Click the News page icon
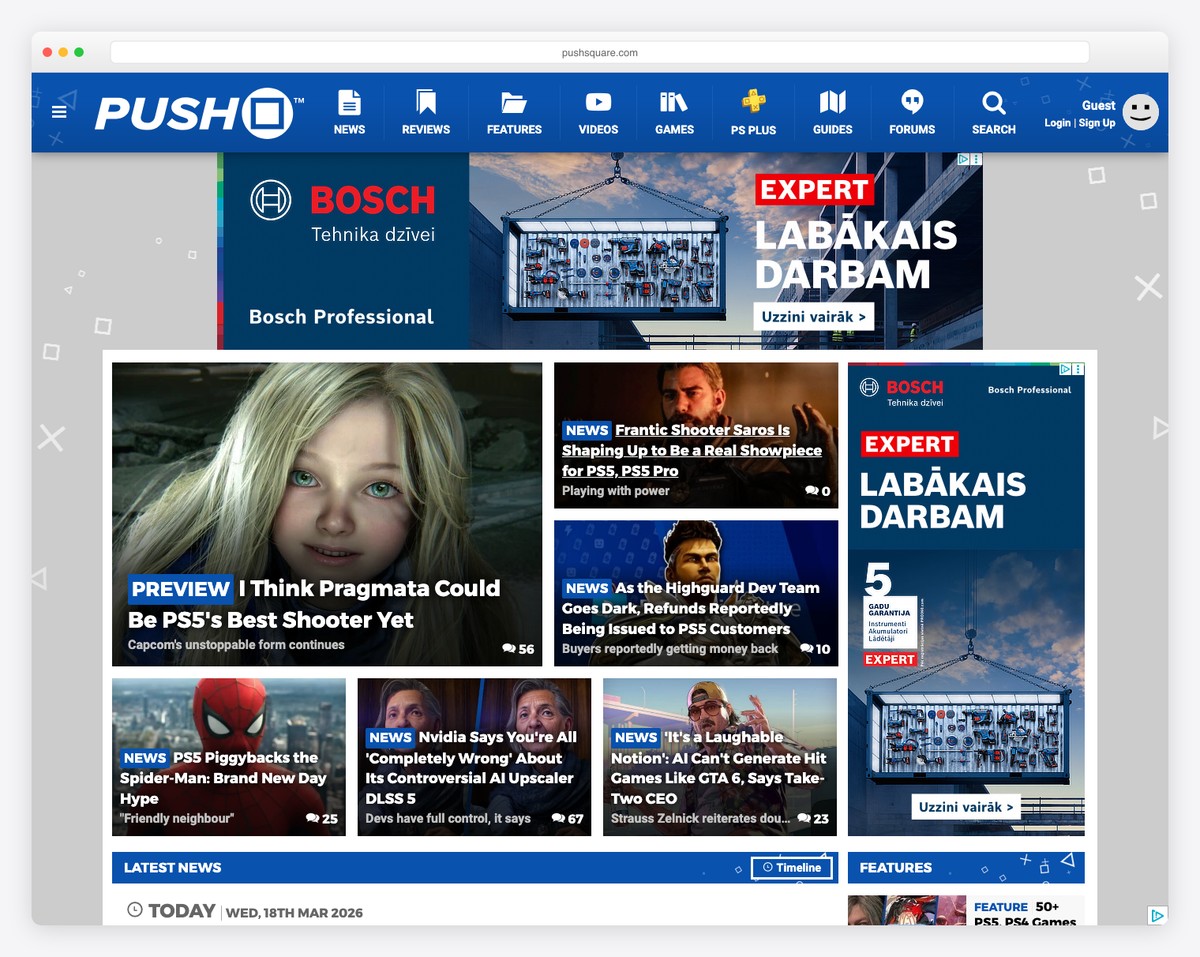1200x957 pixels. click(x=349, y=102)
